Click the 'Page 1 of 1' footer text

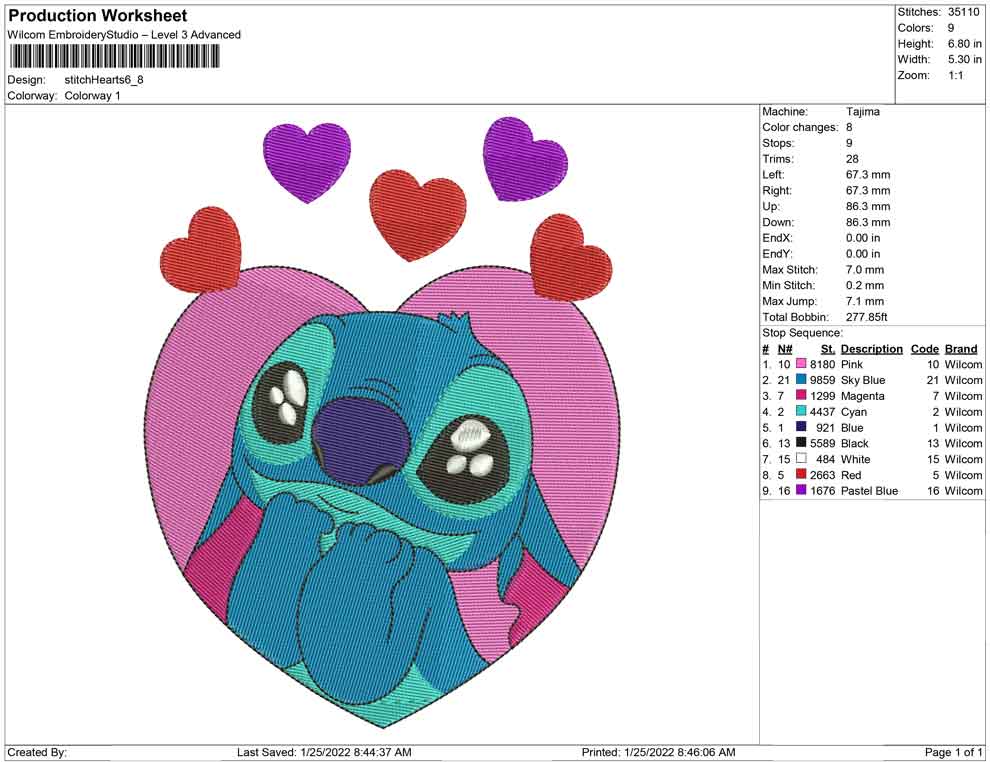coord(953,752)
